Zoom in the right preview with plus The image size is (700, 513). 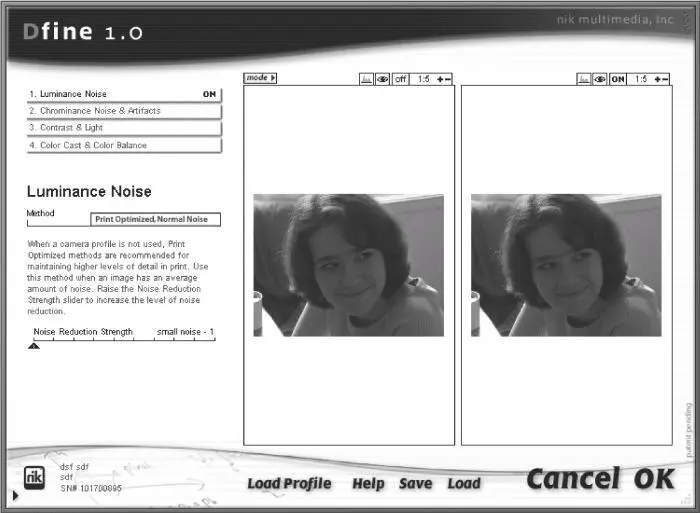(657, 79)
